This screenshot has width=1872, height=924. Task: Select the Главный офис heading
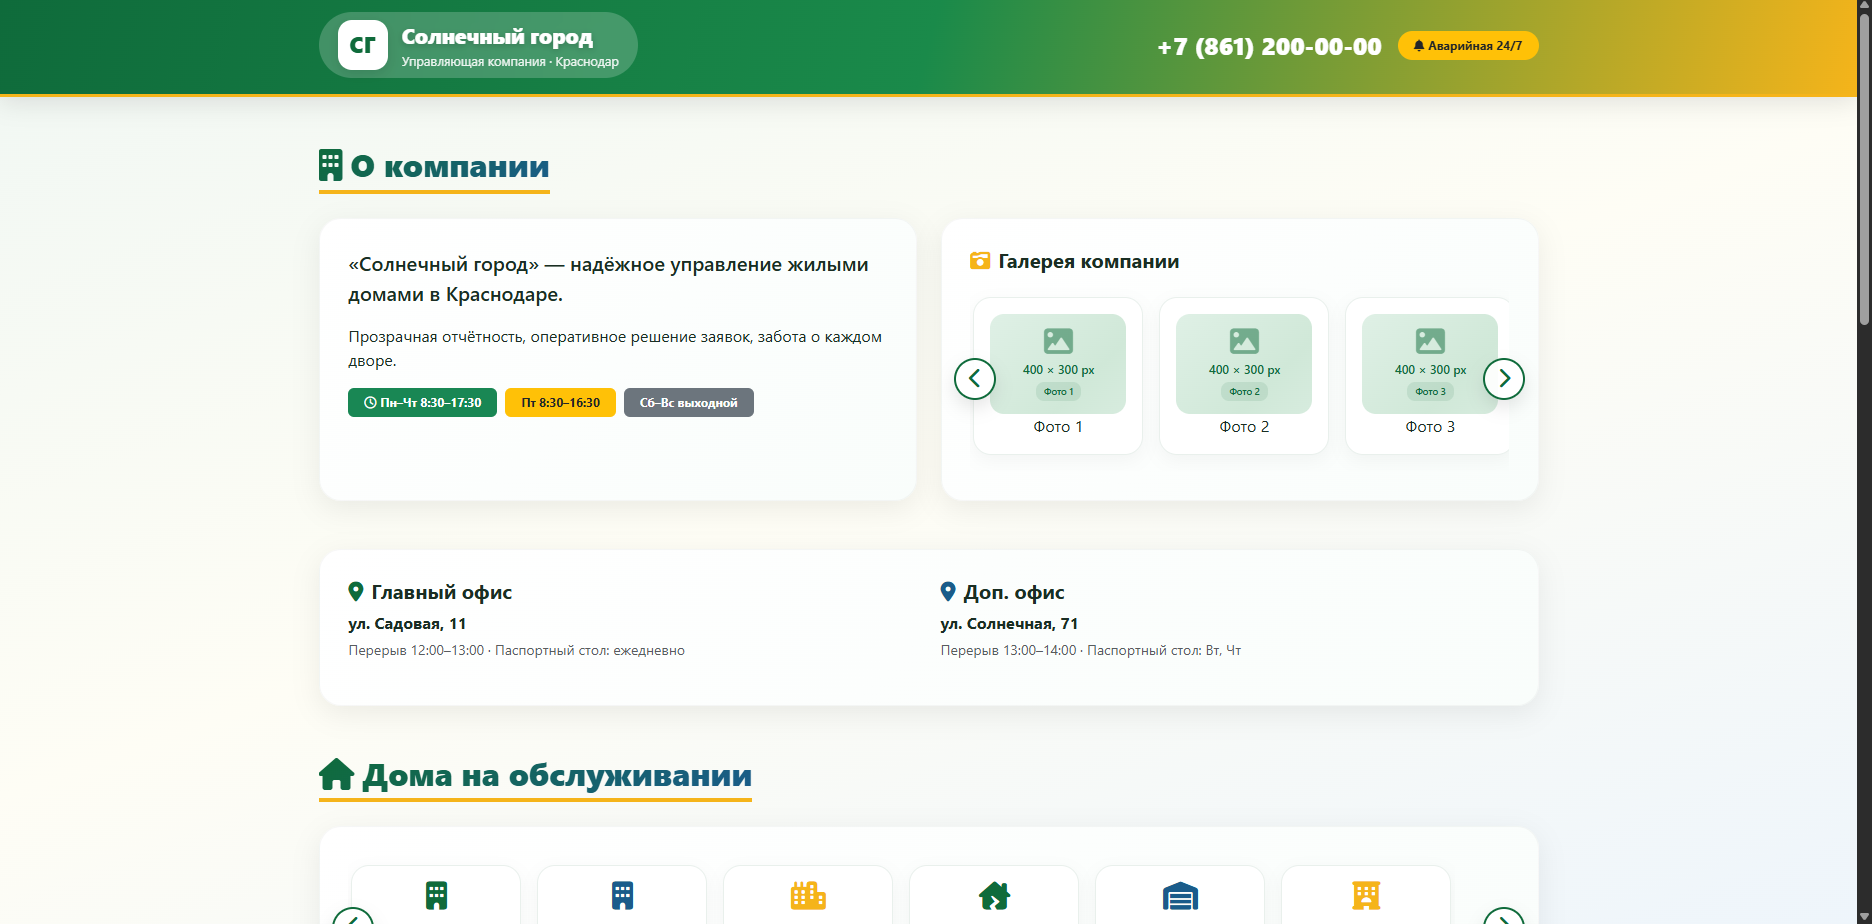tap(442, 592)
